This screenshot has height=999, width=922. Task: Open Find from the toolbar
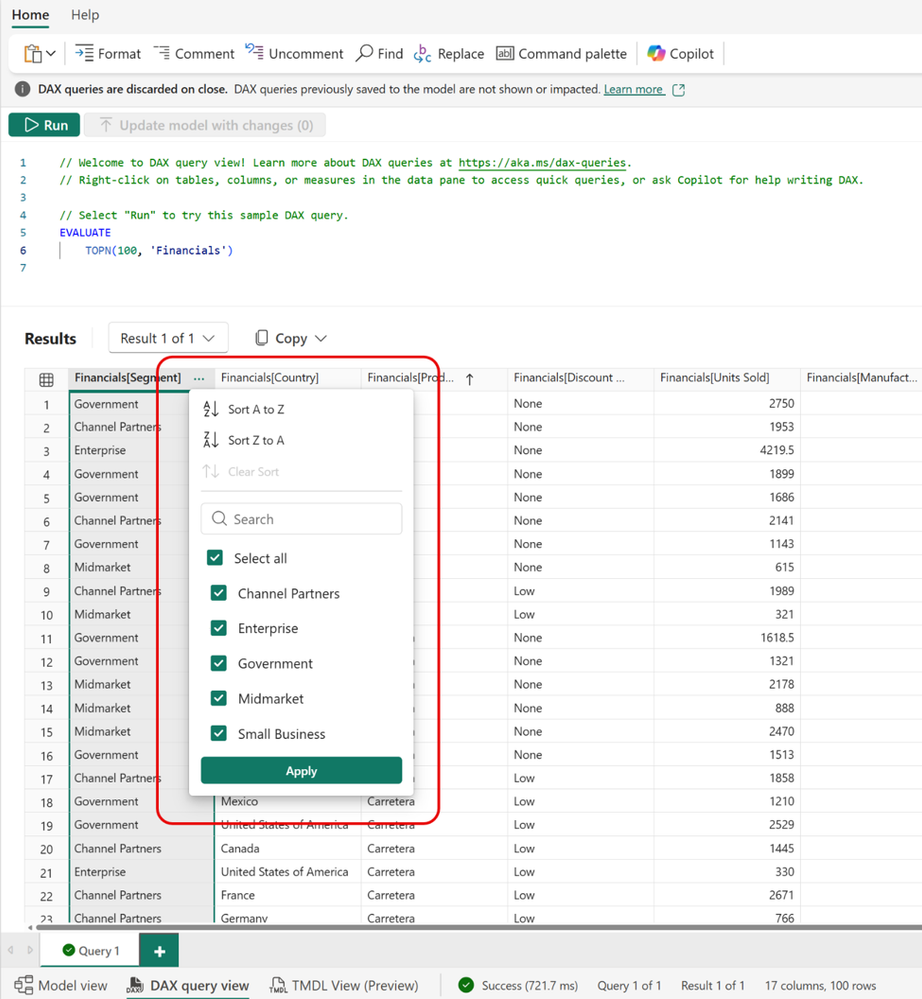tap(380, 54)
